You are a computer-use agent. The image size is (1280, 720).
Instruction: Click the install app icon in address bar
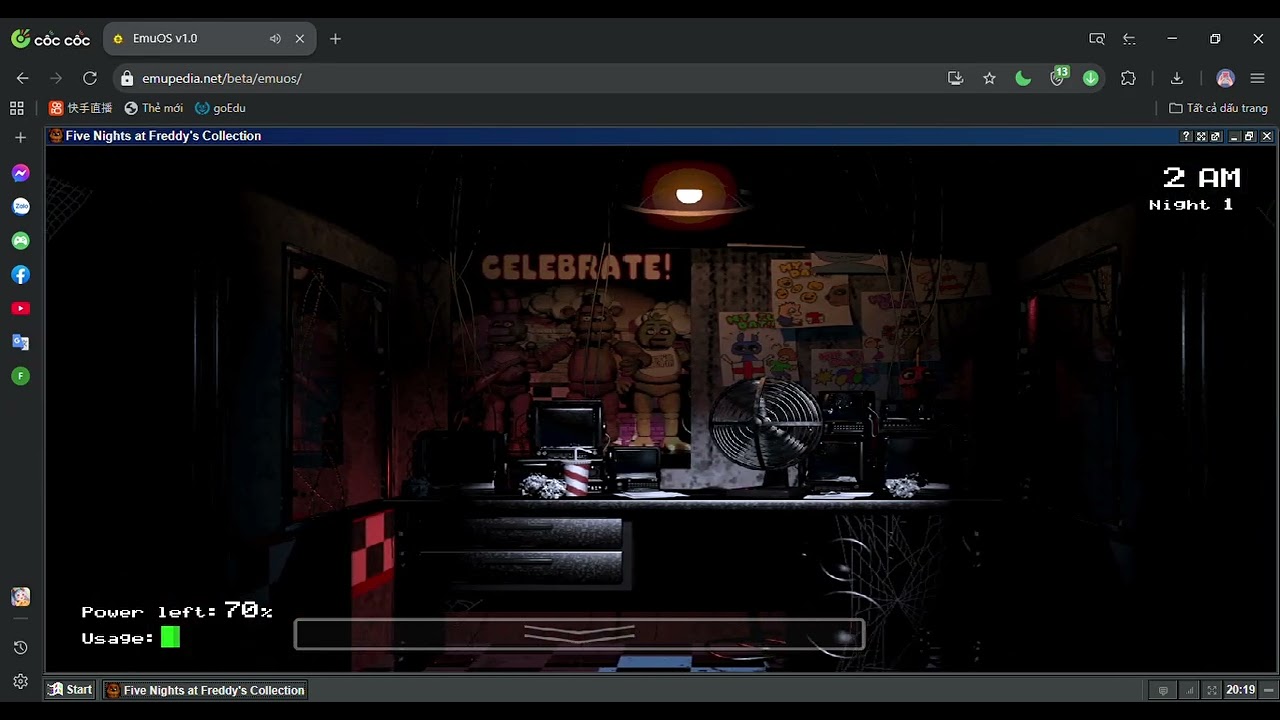(955, 78)
